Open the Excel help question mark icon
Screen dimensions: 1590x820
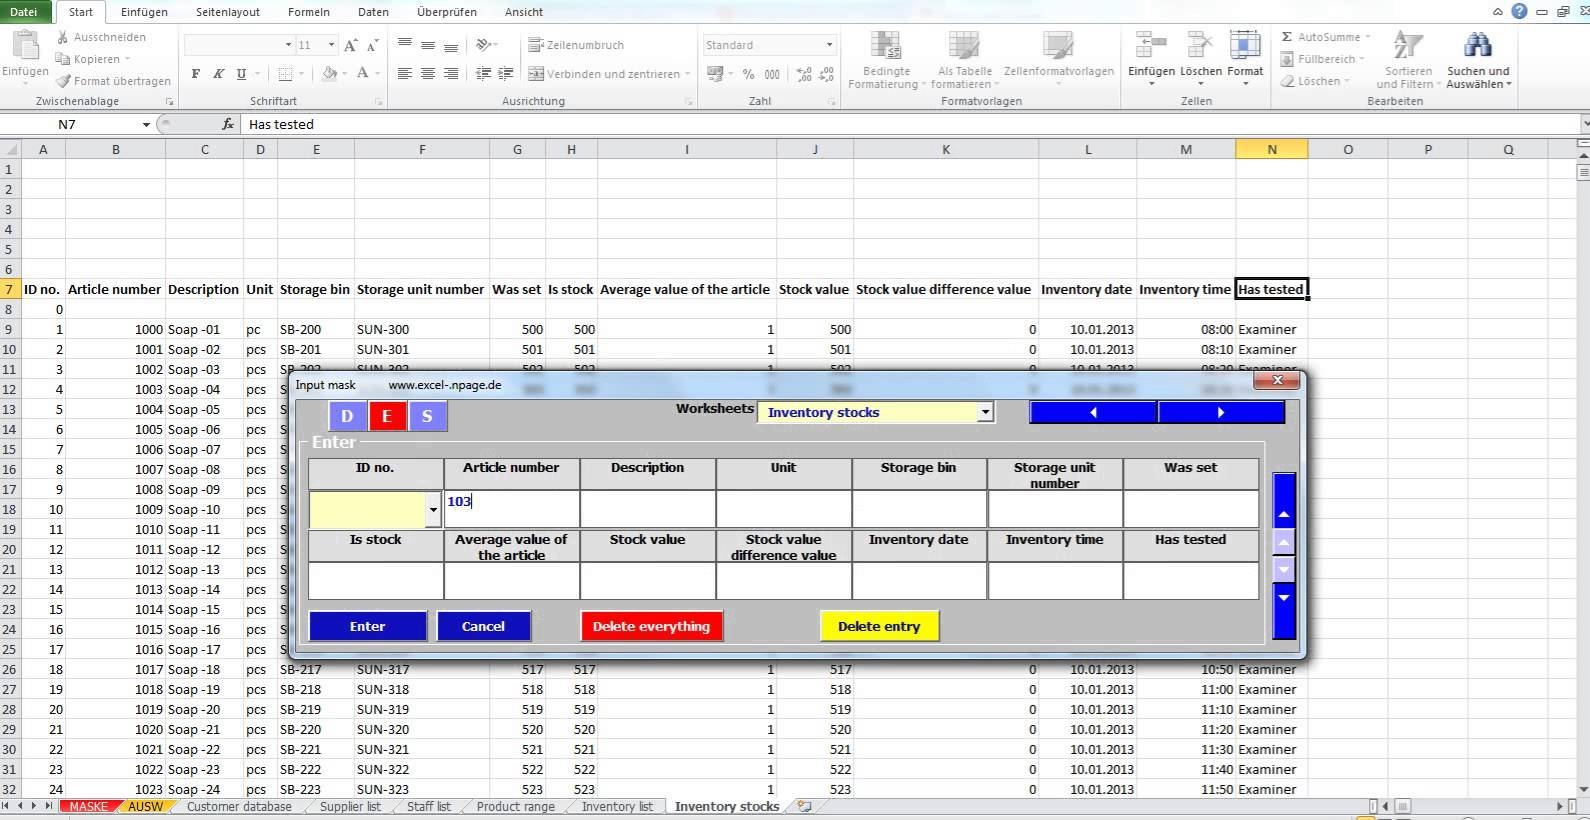[x=1519, y=12]
